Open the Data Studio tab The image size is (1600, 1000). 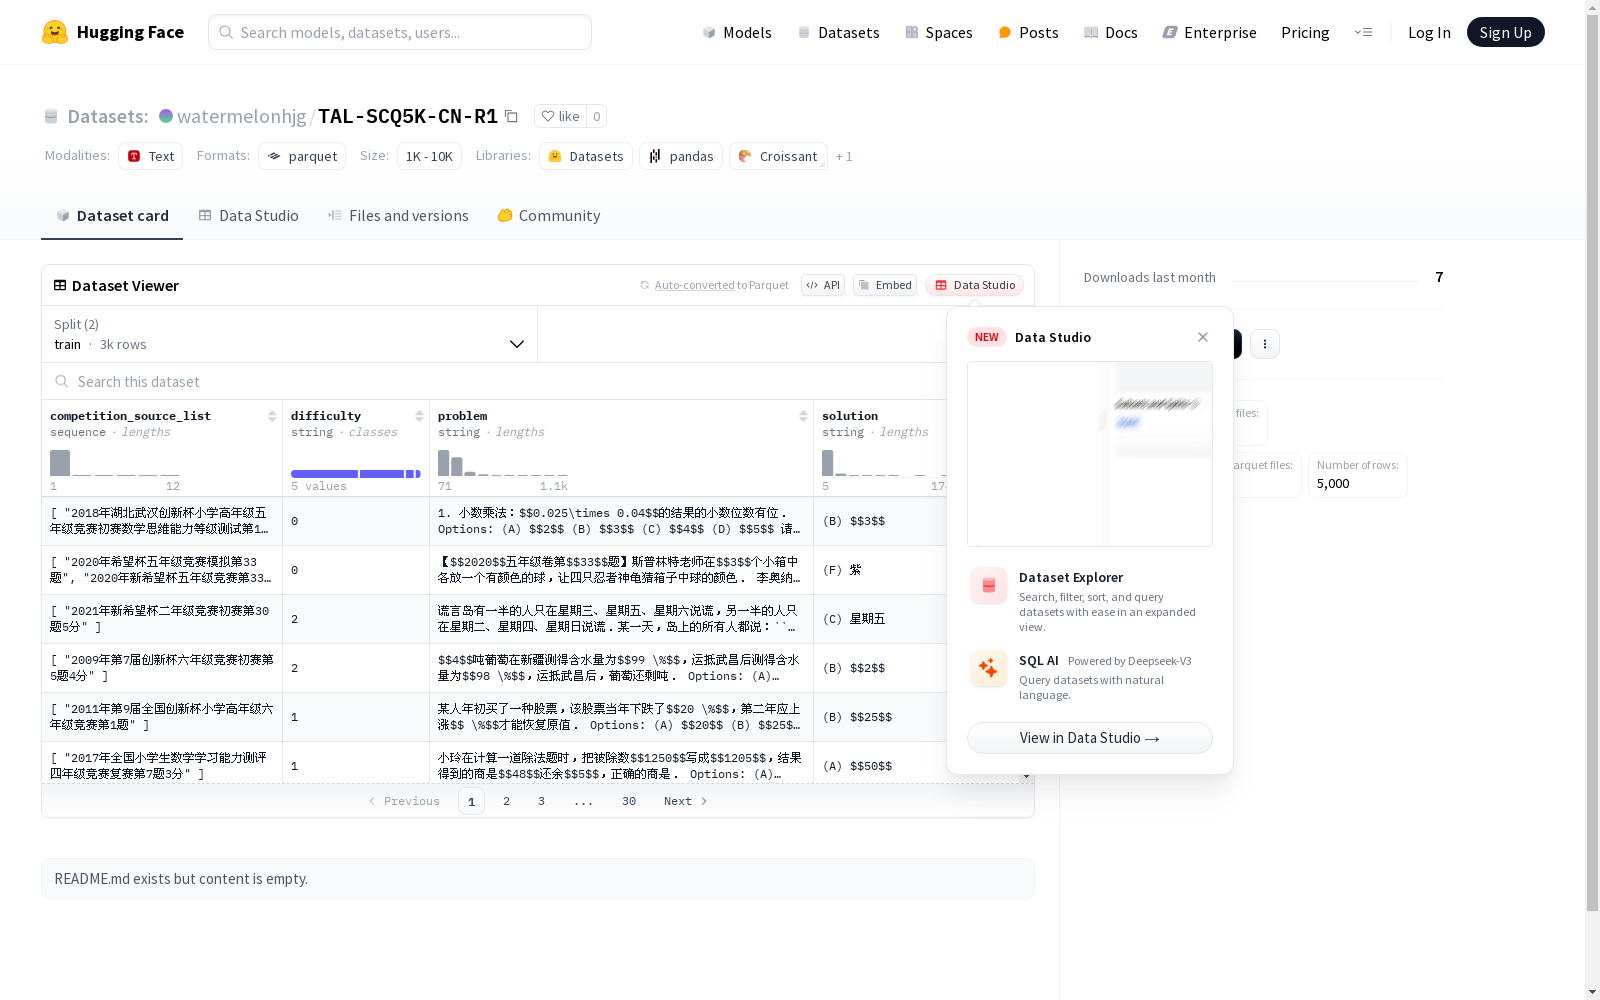249,216
